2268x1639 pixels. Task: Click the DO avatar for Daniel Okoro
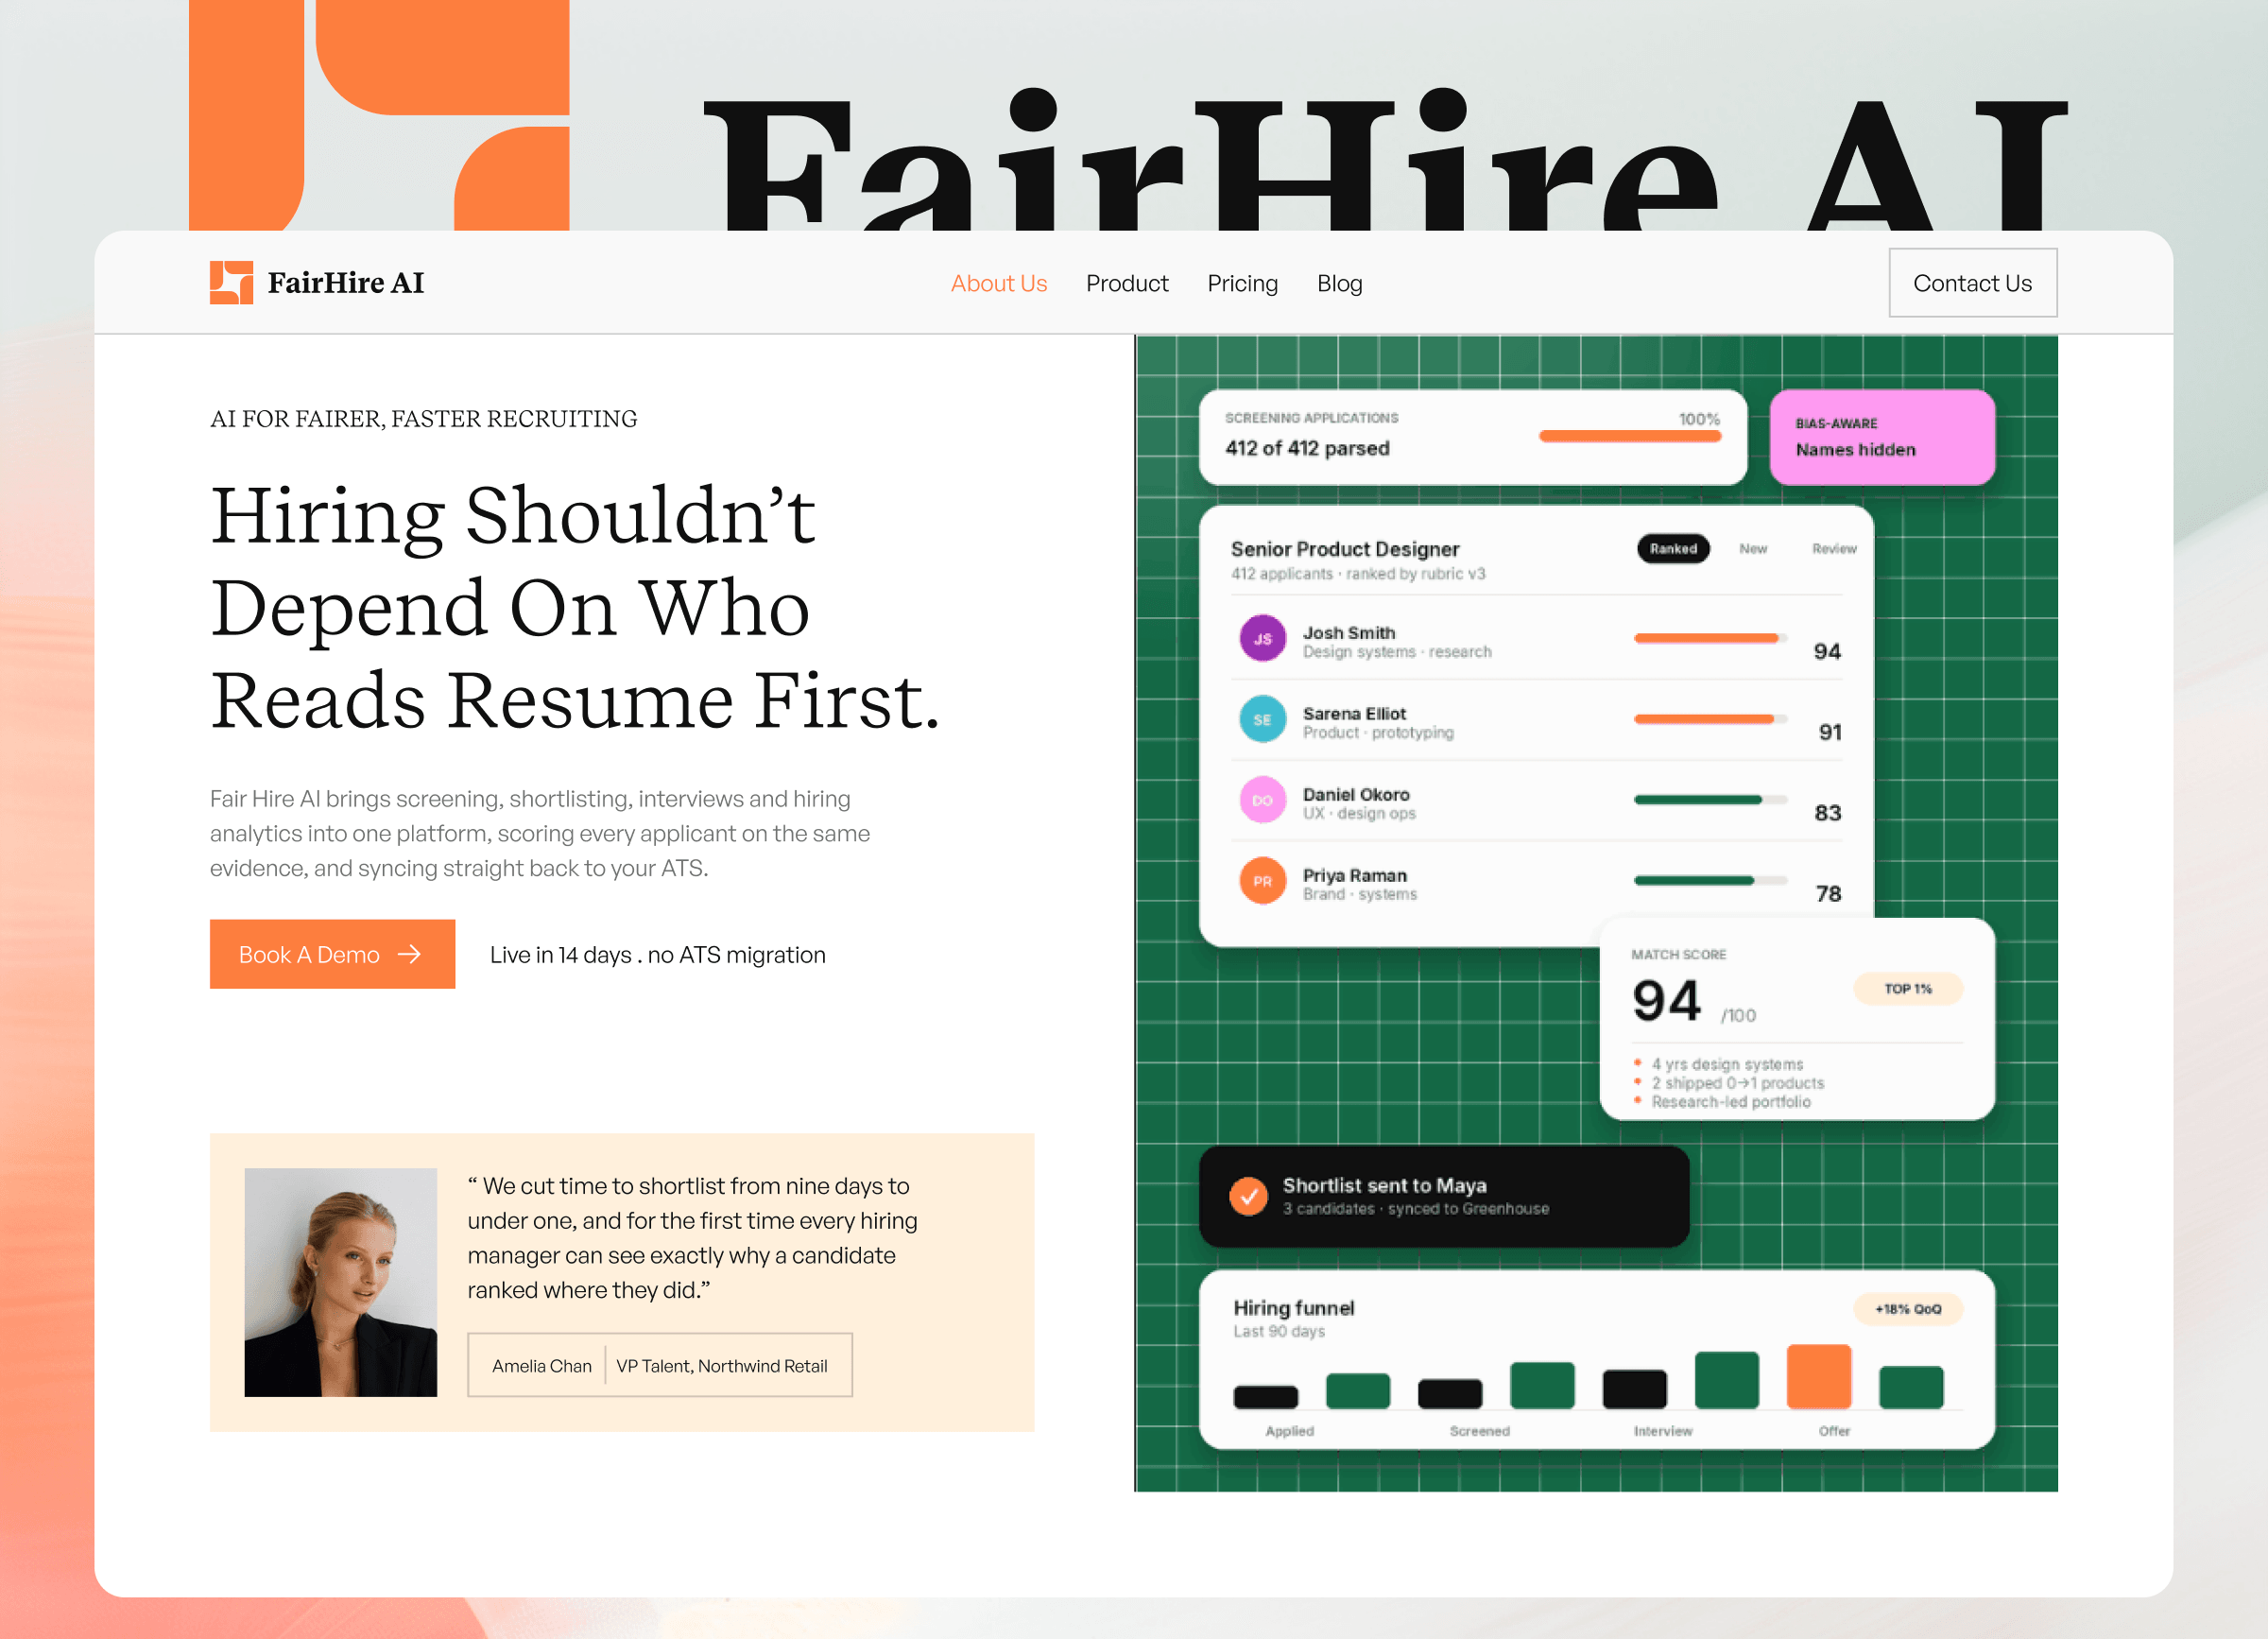point(1263,800)
